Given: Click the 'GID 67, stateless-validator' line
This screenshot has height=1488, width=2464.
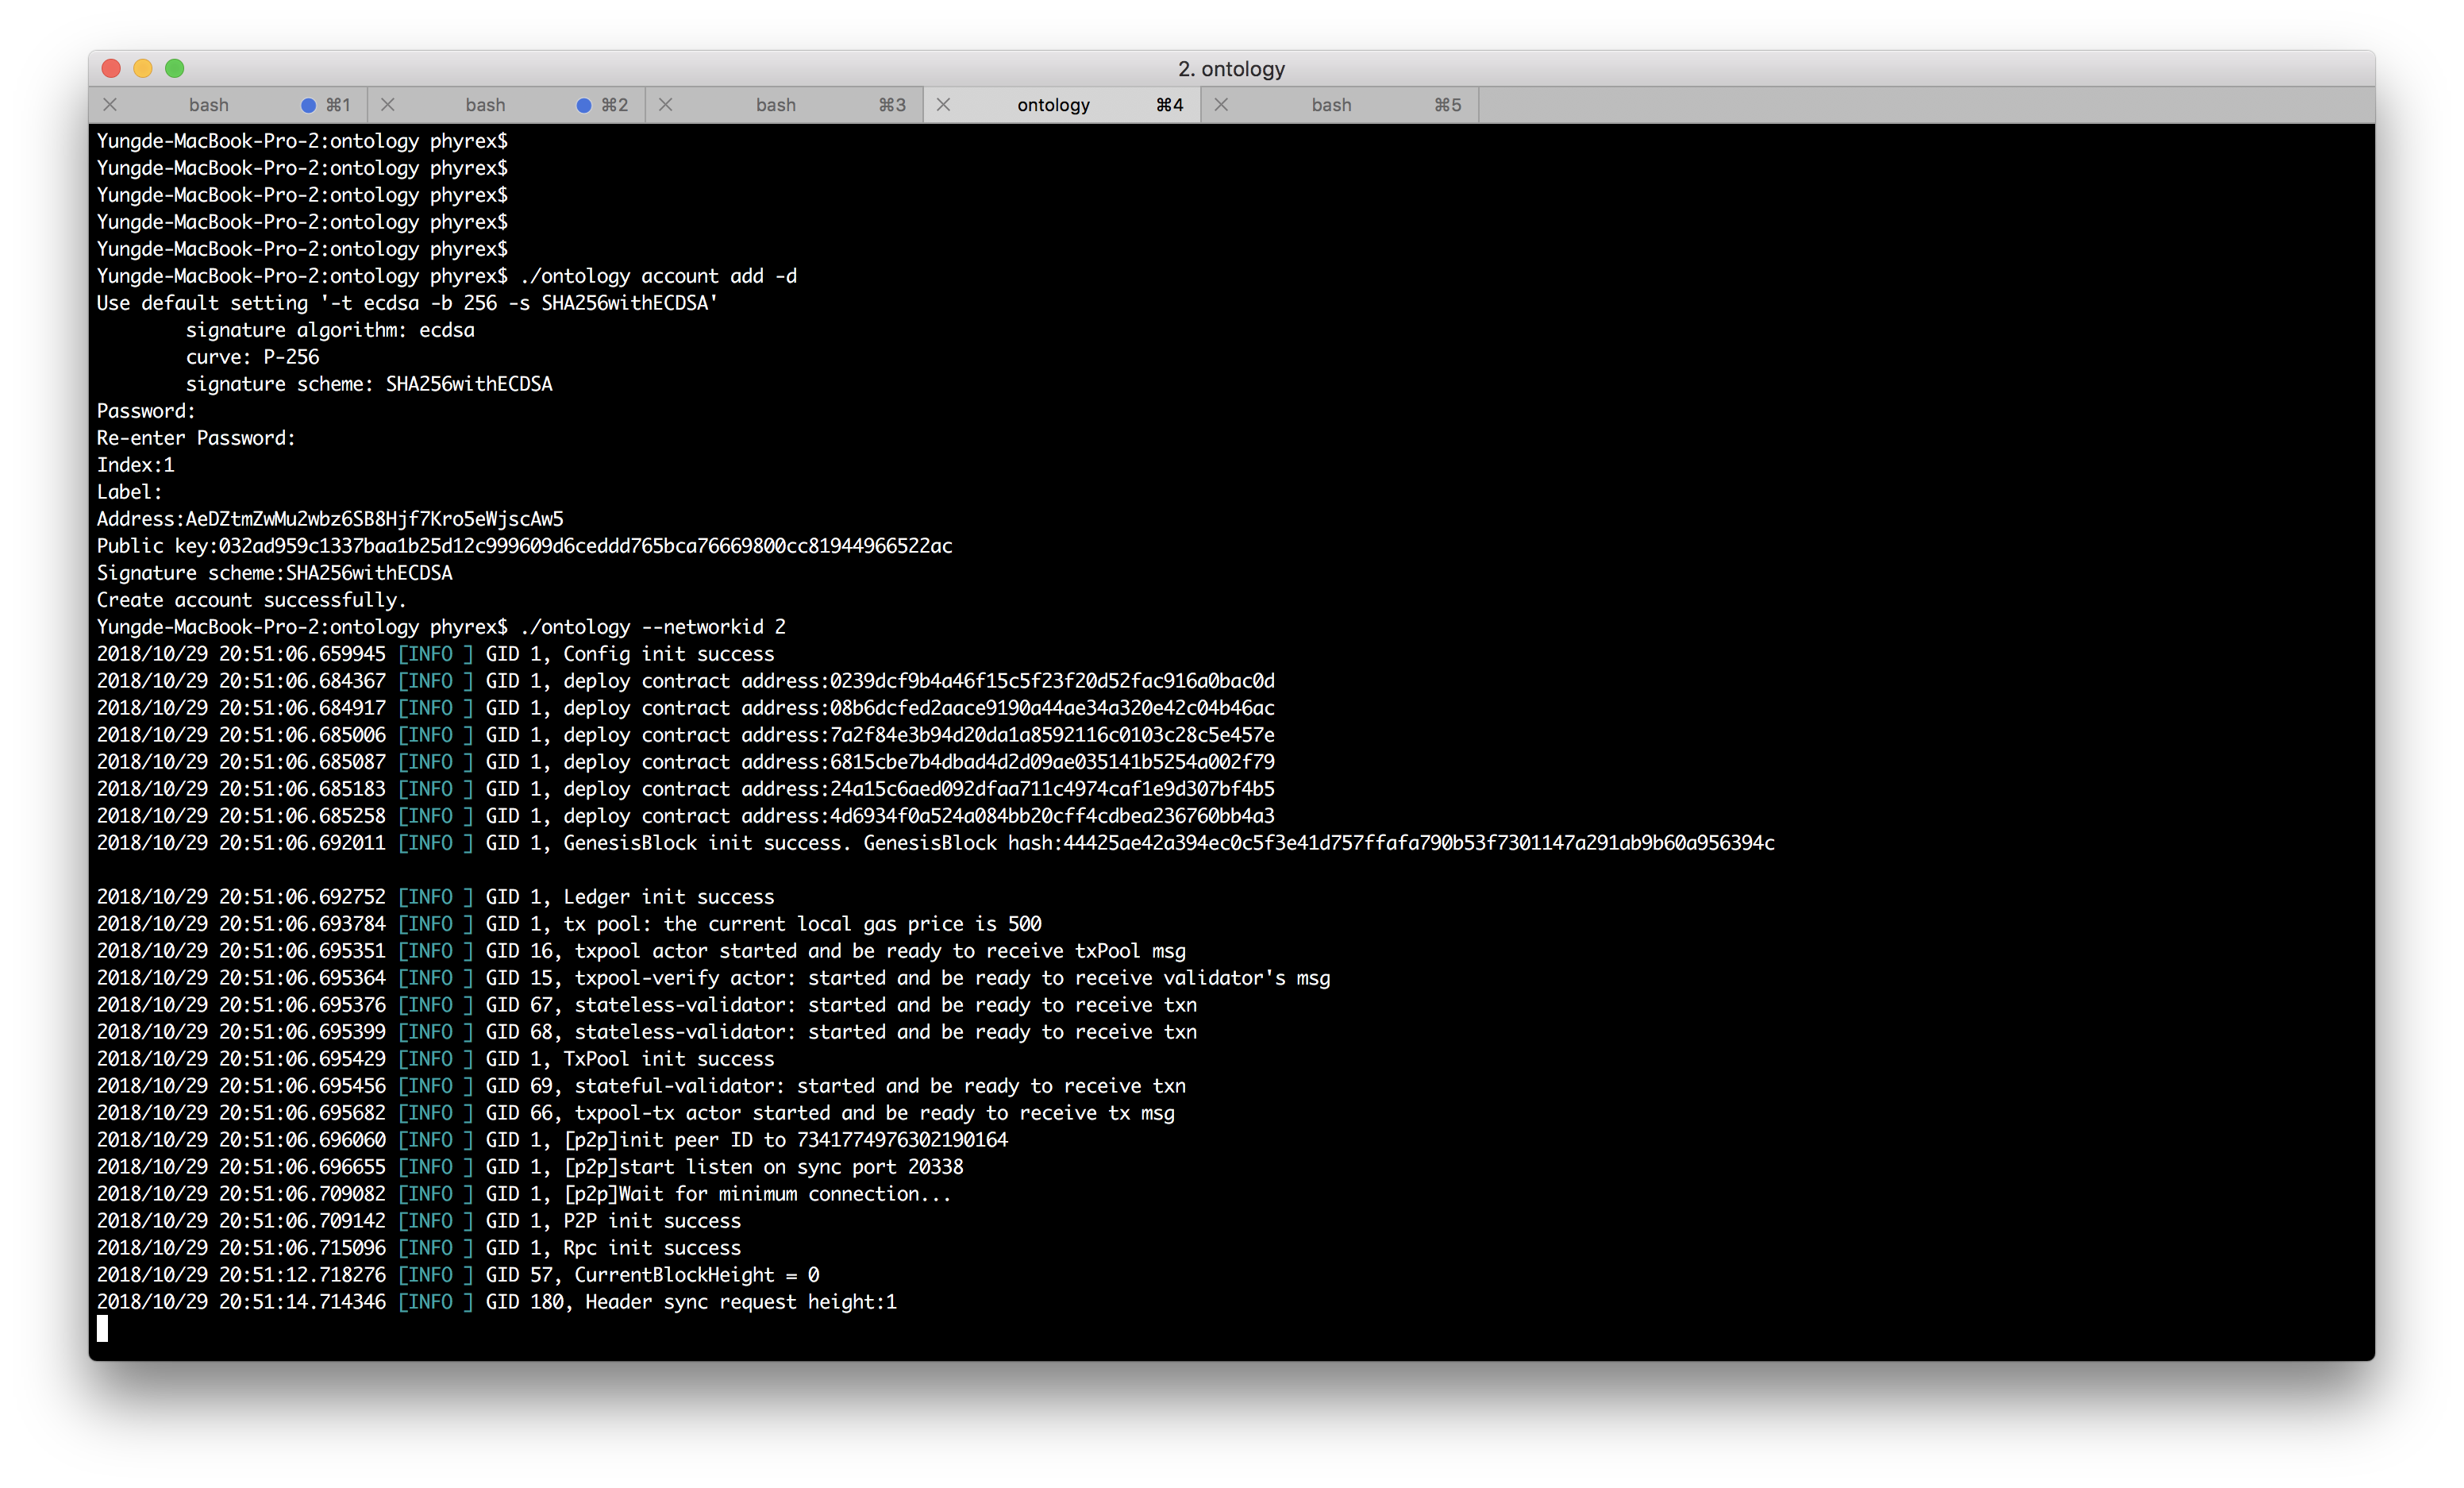Looking at the screenshot, I should click(646, 1005).
